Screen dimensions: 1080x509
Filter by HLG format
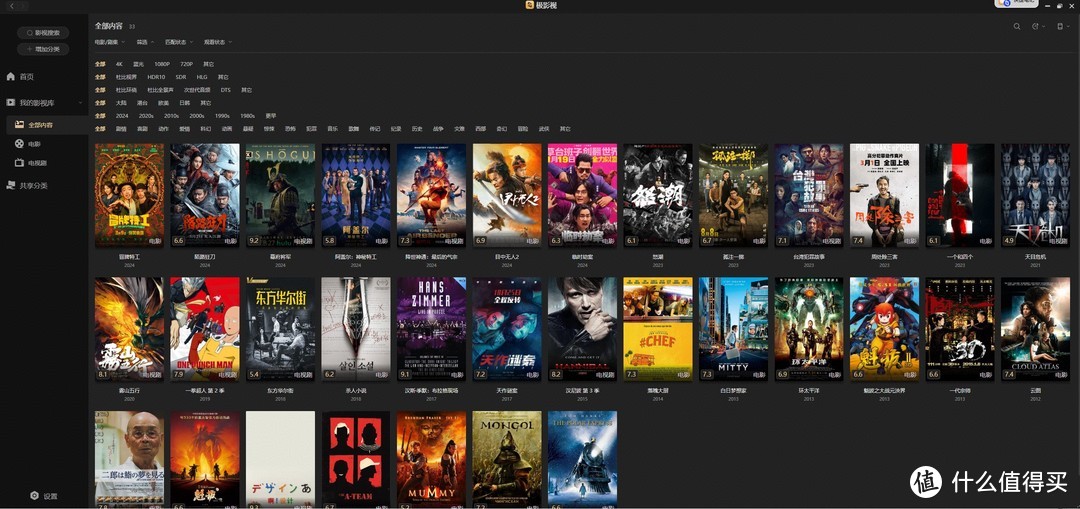click(202, 77)
